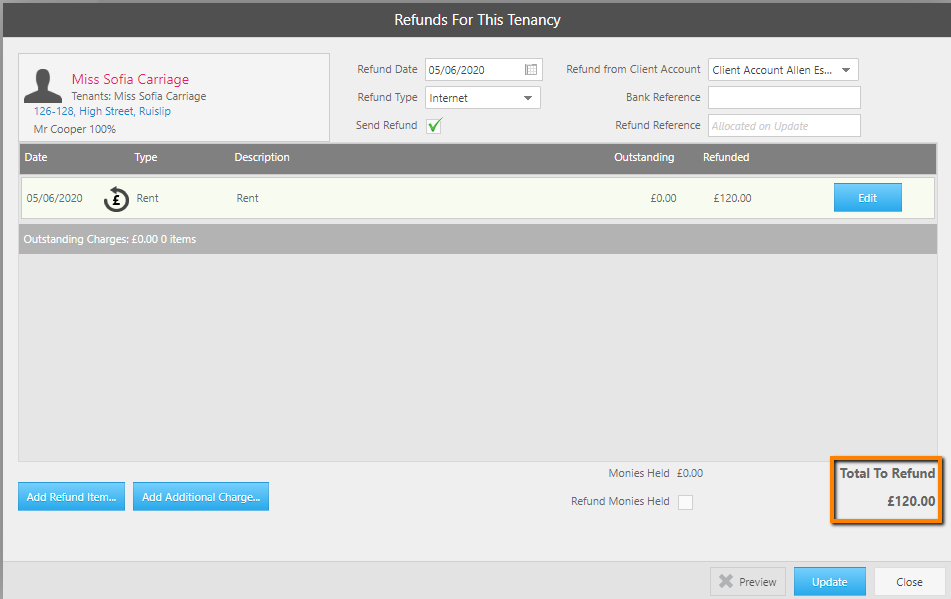Click the Refund Reference field
This screenshot has width=951, height=599.
coord(784,125)
